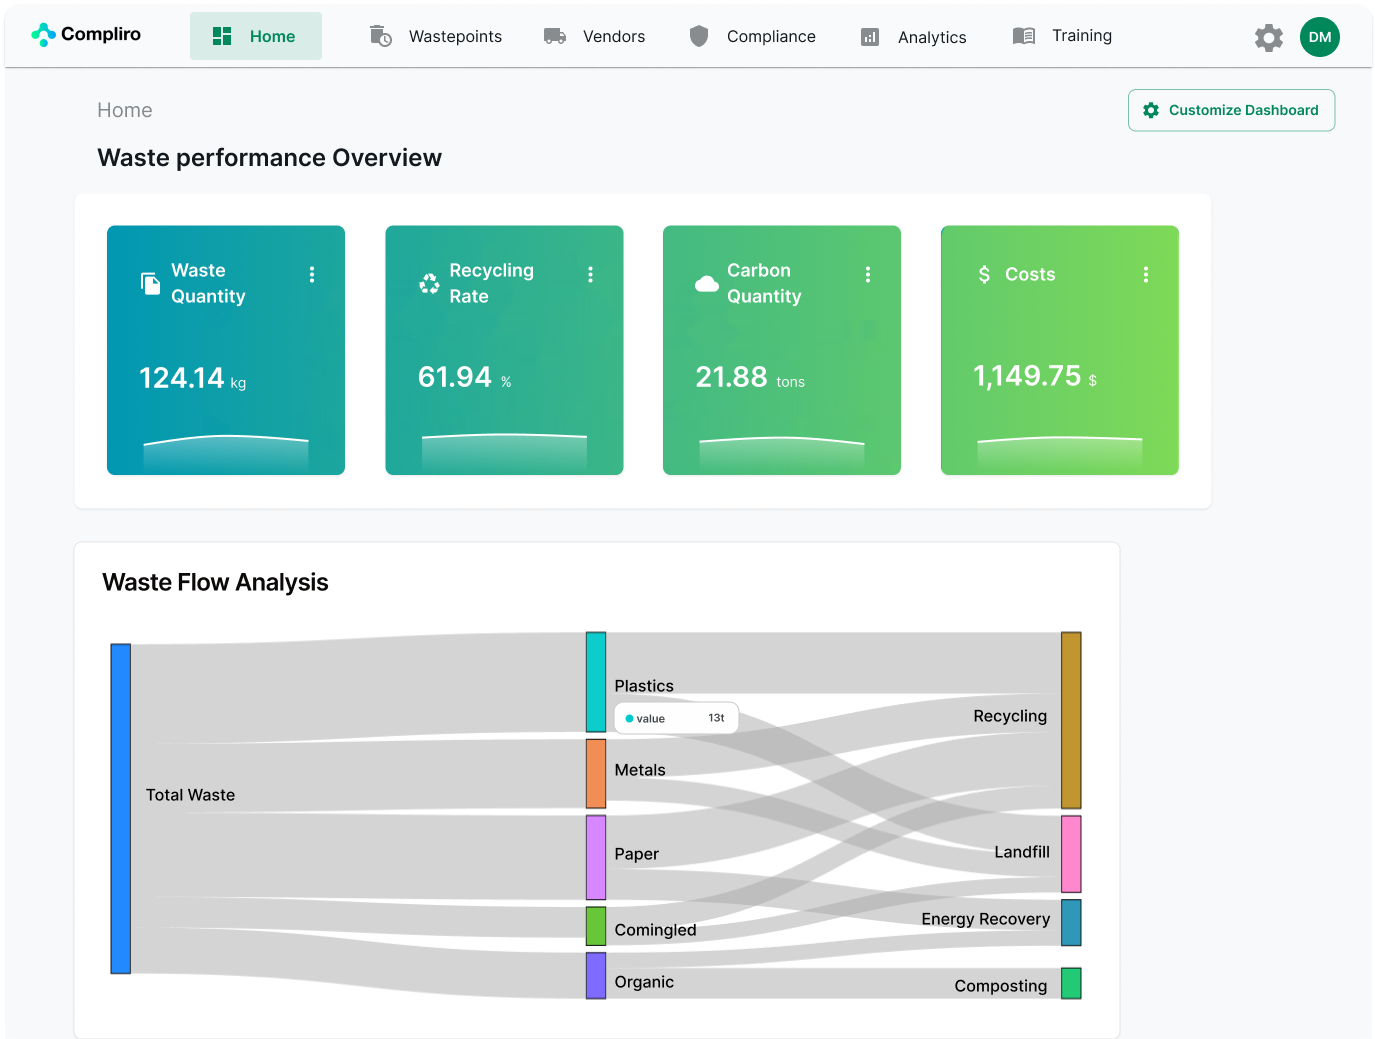The height and width of the screenshot is (1039, 1375).
Task: Click the Waste Quantity sparkline chart
Action: [x=226, y=453]
